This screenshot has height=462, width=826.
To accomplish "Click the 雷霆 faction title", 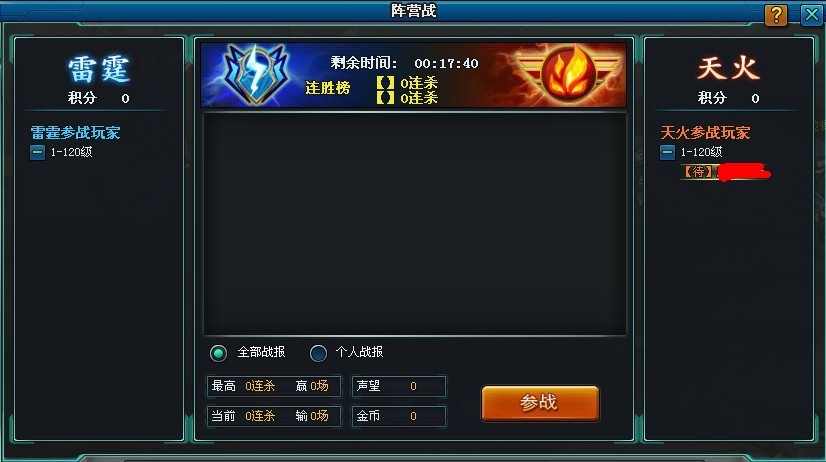I will pos(99,69).
